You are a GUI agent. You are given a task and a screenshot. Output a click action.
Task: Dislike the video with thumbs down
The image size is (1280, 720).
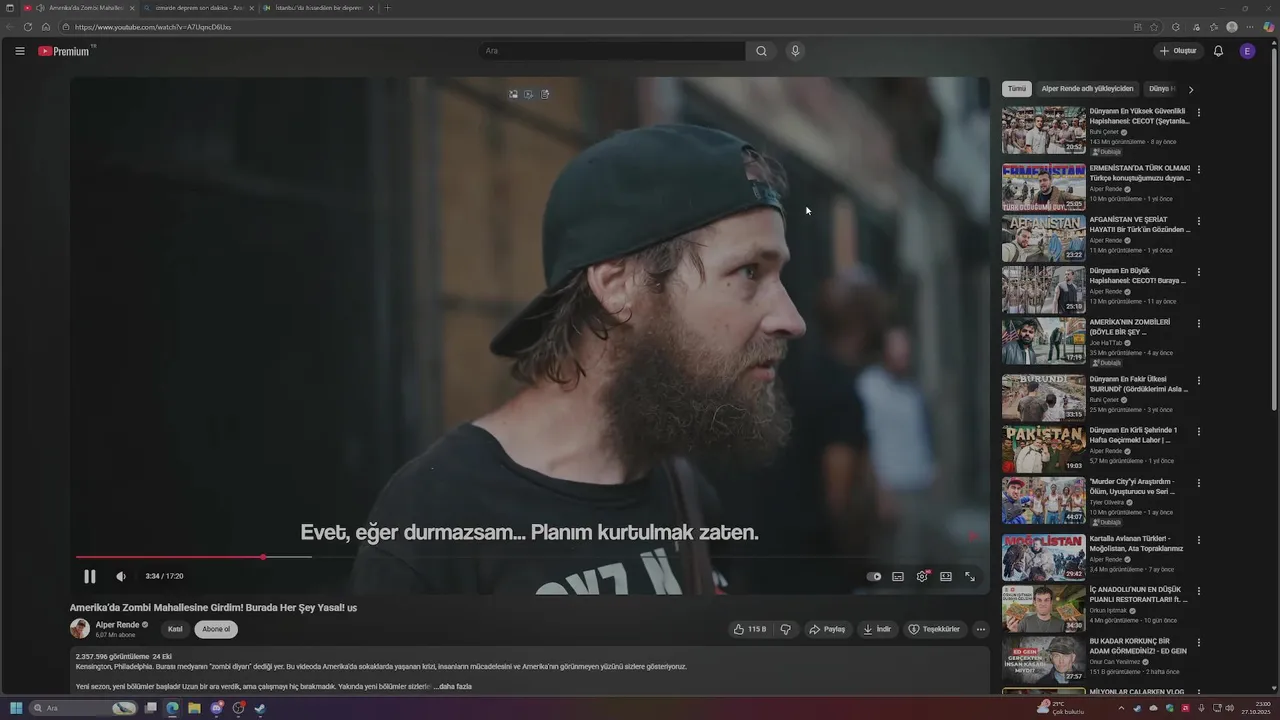point(785,629)
